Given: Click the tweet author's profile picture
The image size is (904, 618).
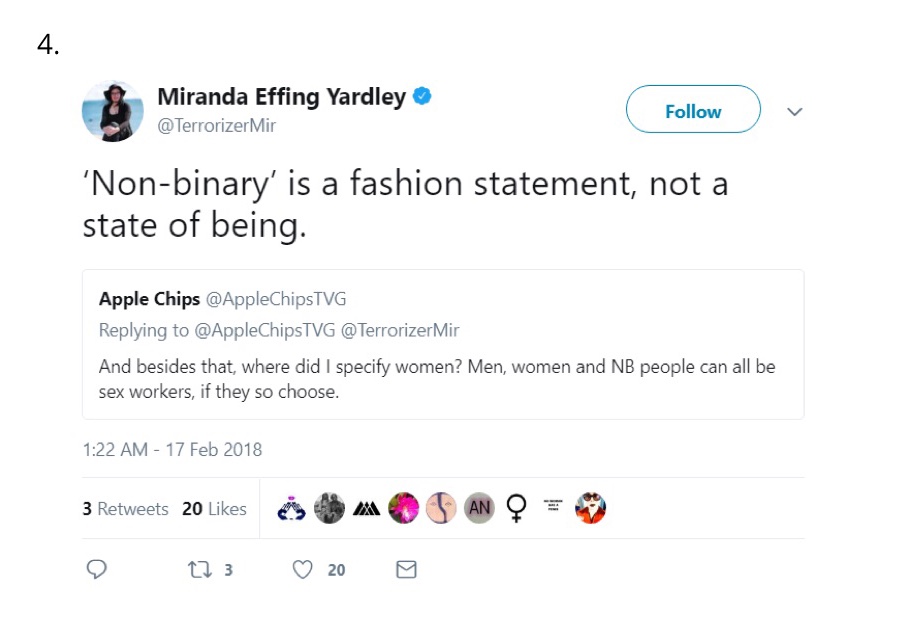Looking at the screenshot, I should pos(113,111).
